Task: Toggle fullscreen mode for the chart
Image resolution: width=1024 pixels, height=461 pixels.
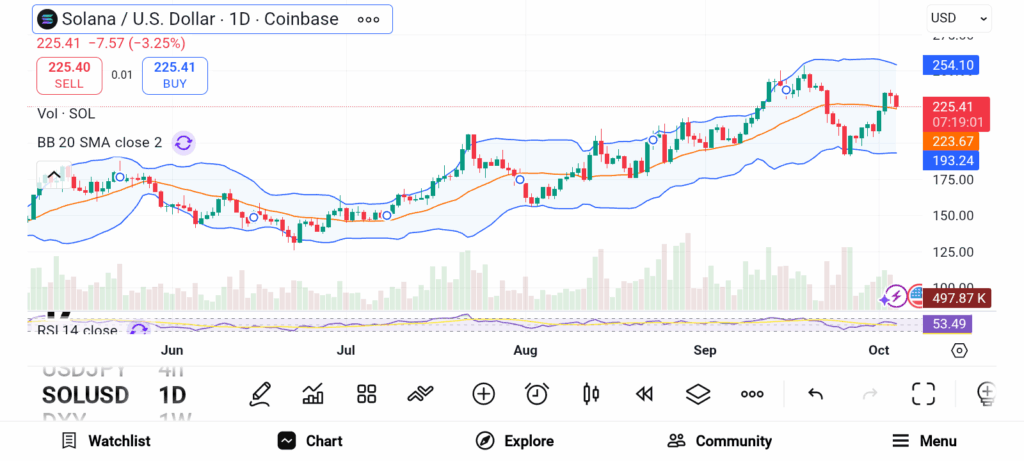Action: 923,394
